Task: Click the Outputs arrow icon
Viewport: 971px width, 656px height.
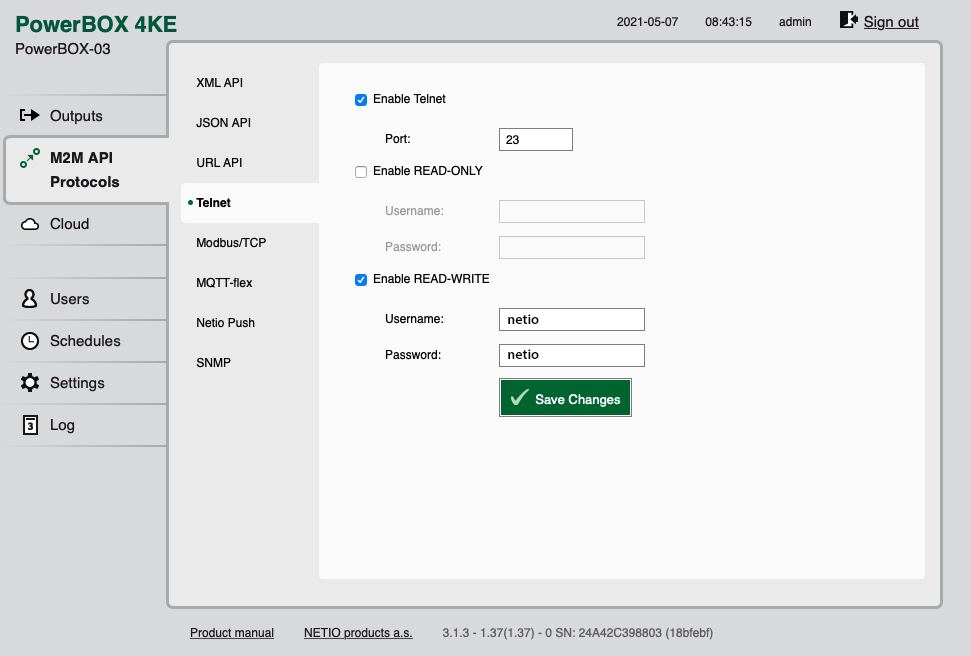Action: pyautogui.click(x=29, y=115)
